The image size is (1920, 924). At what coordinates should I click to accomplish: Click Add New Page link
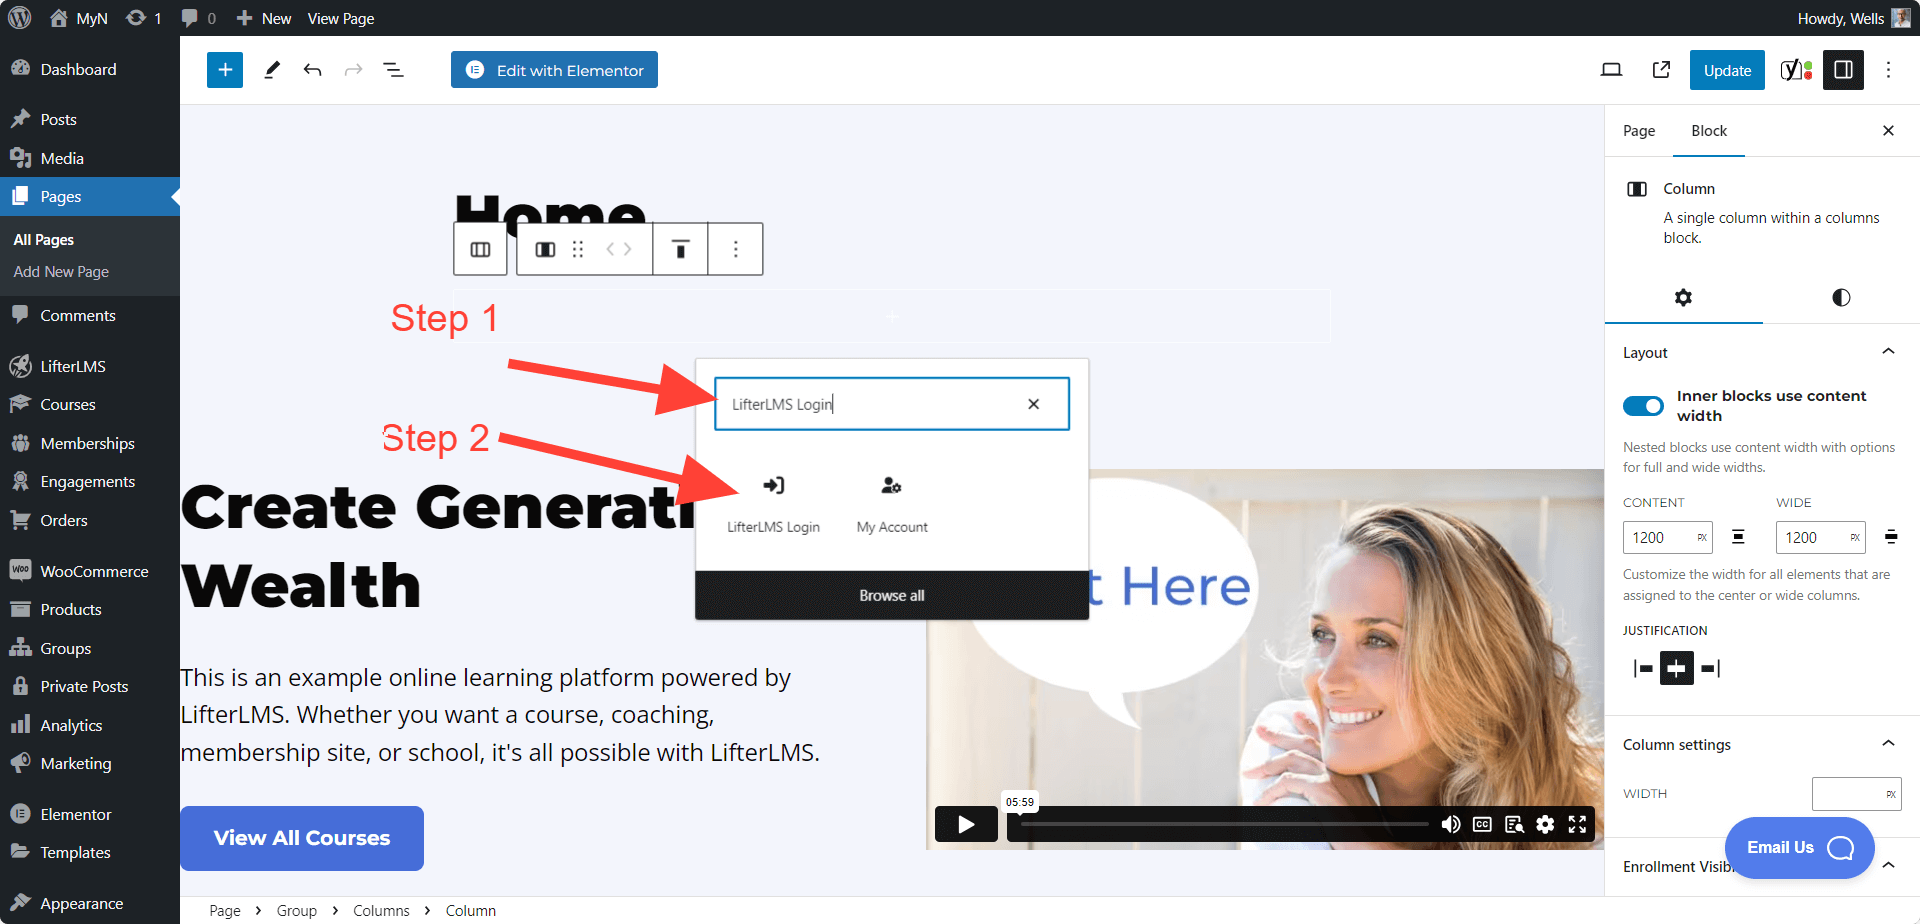(61, 272)
